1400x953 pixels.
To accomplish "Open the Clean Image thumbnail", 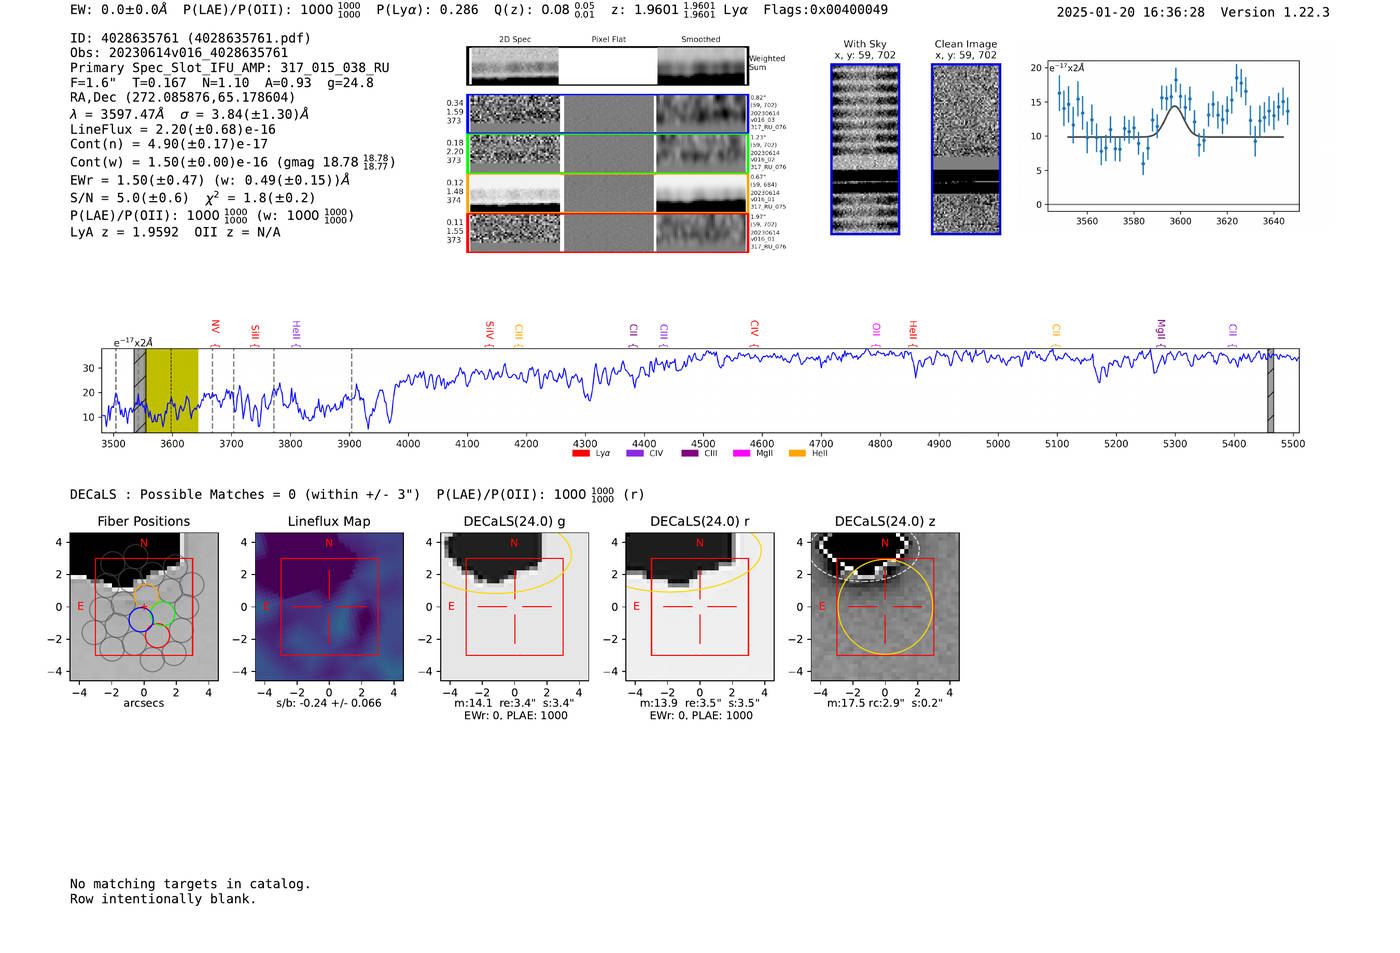I will 966,149.
